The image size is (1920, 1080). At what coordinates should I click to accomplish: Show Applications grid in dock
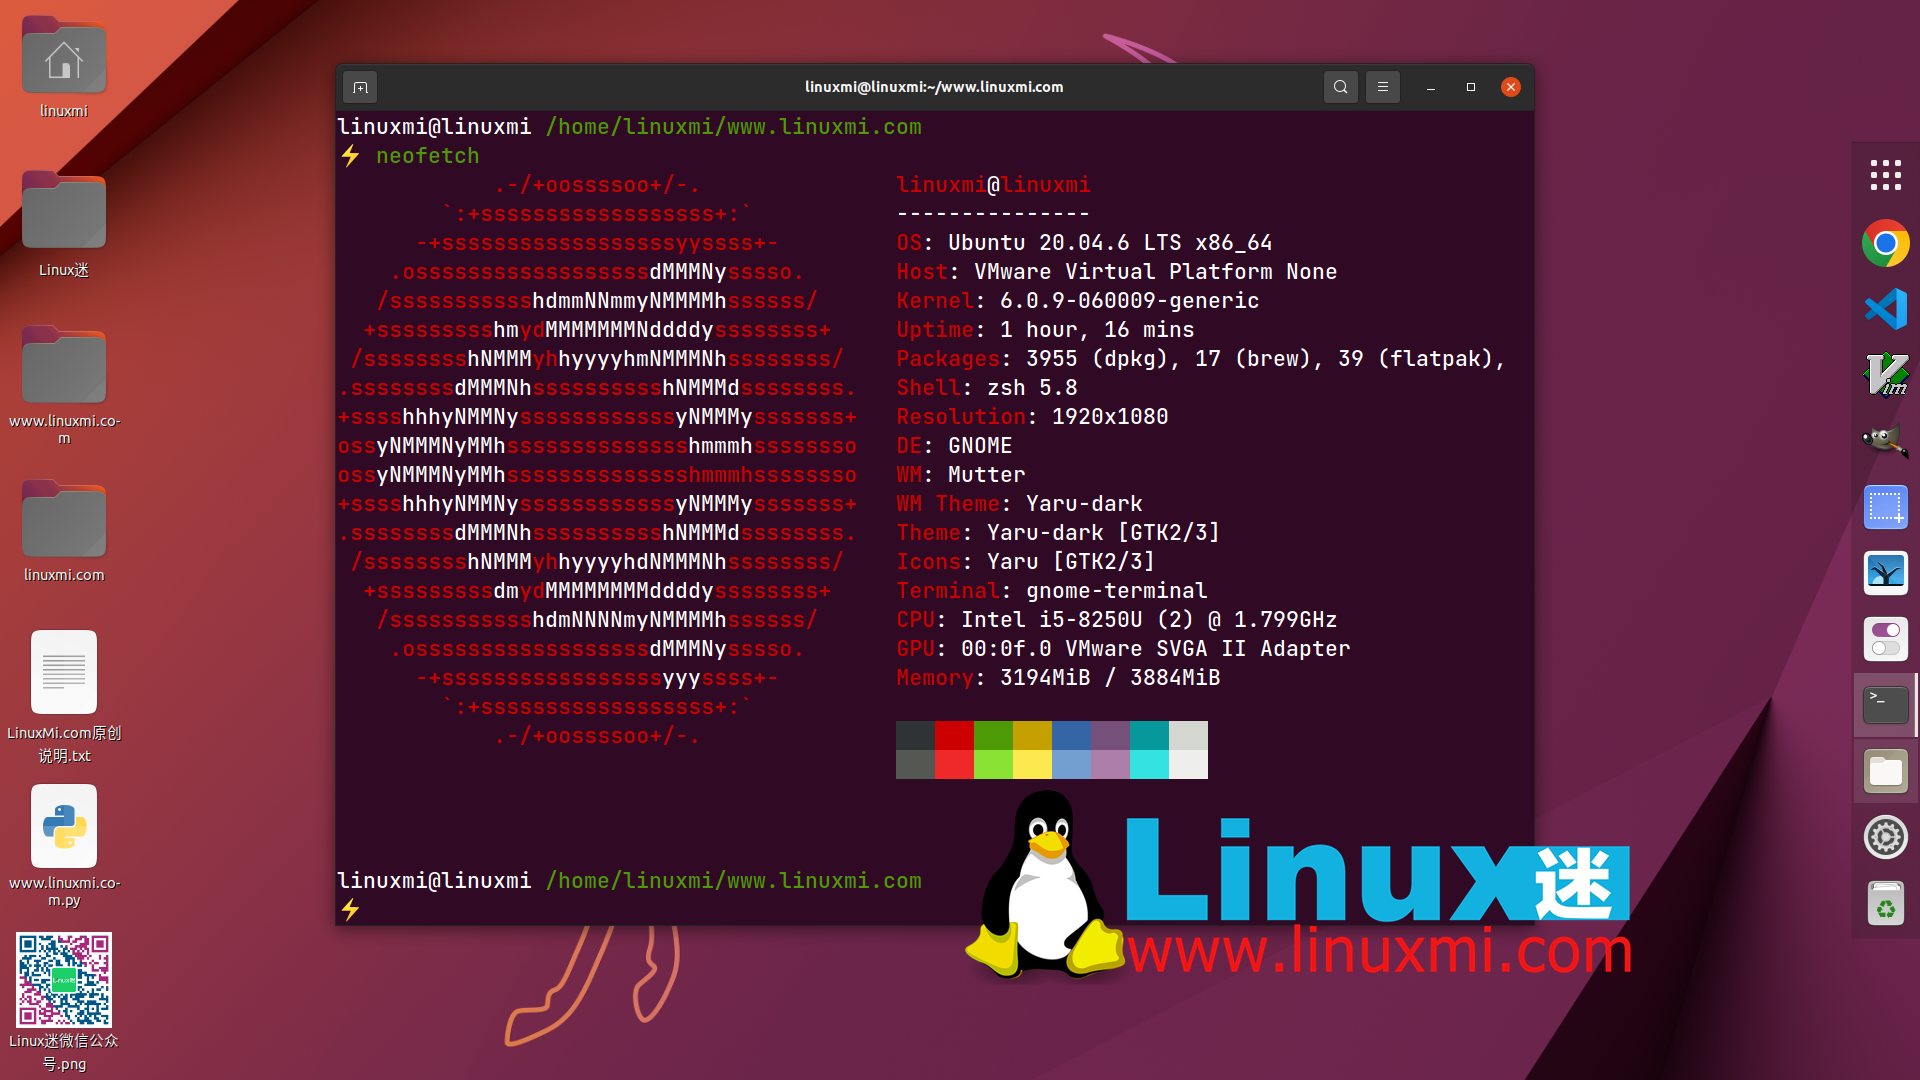[x=1885, y=175]
